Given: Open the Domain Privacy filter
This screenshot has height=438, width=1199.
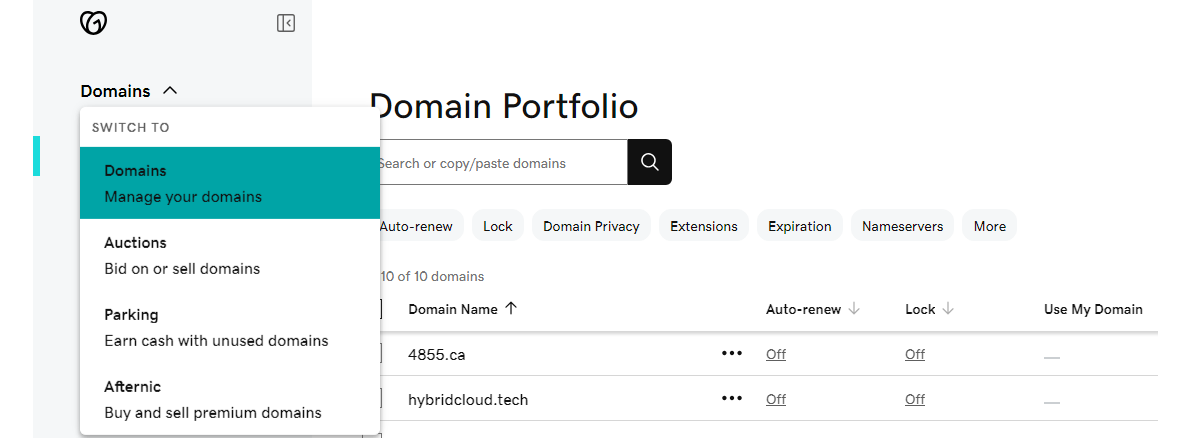Looking at the screenshot, I should (591, 226).
